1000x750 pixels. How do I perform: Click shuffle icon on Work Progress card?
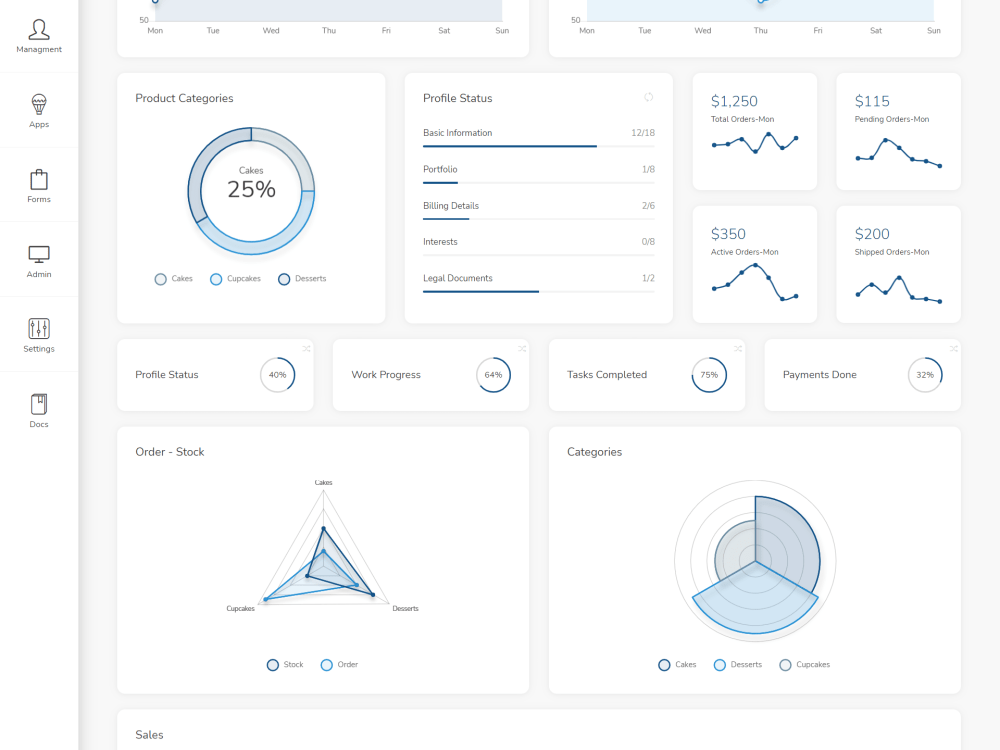(x=522, y=348)
